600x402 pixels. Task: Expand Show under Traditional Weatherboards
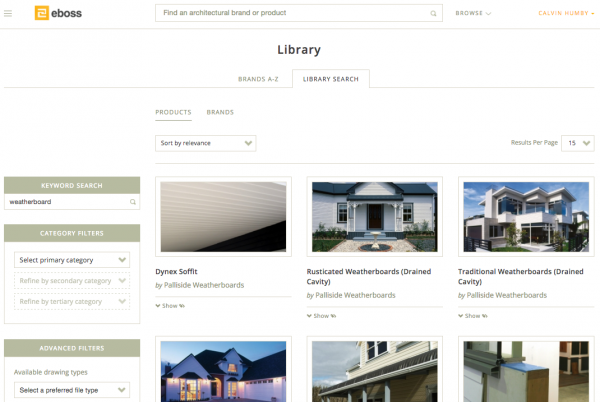pyautogui.click(x=473, y=316)
